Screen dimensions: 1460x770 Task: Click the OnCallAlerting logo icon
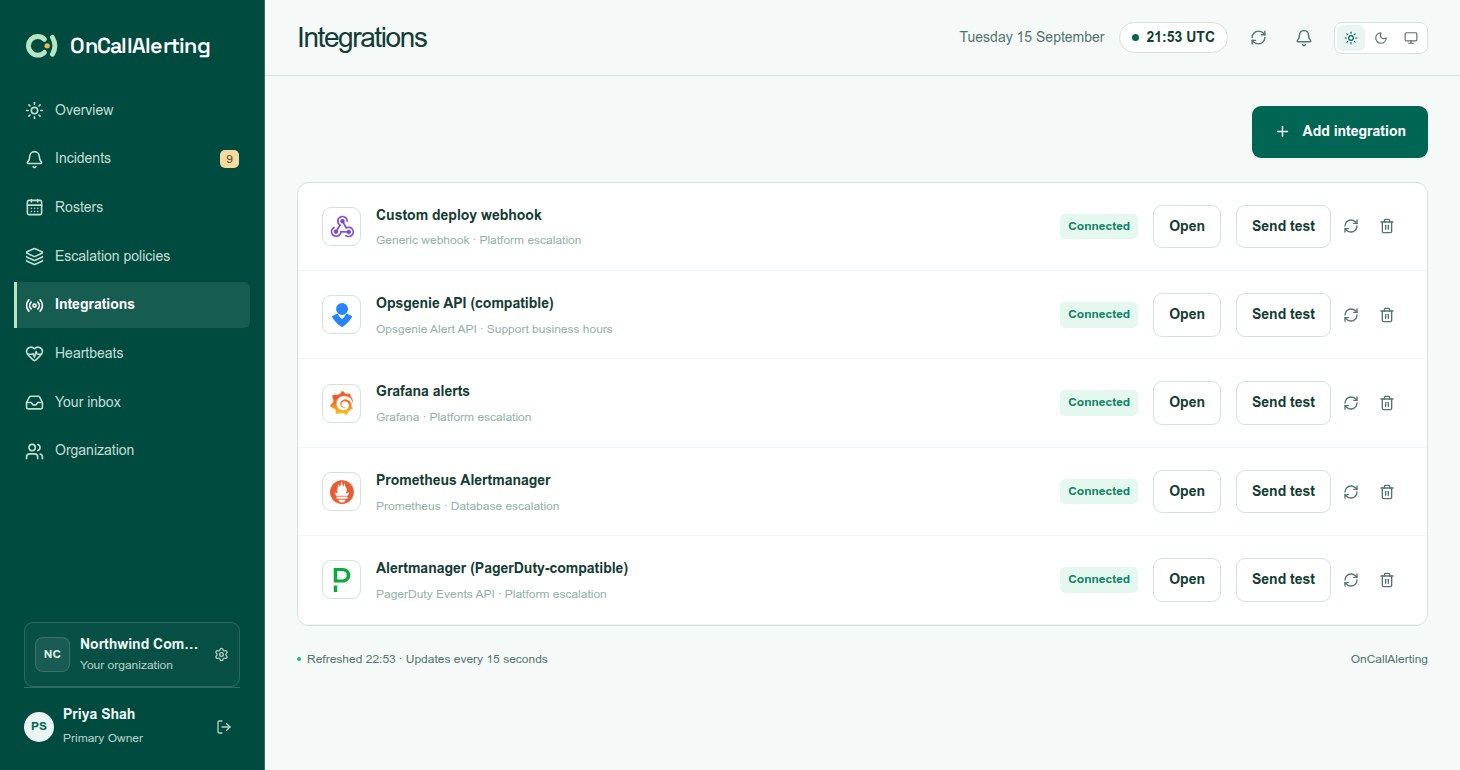click(x=41, y=46)
